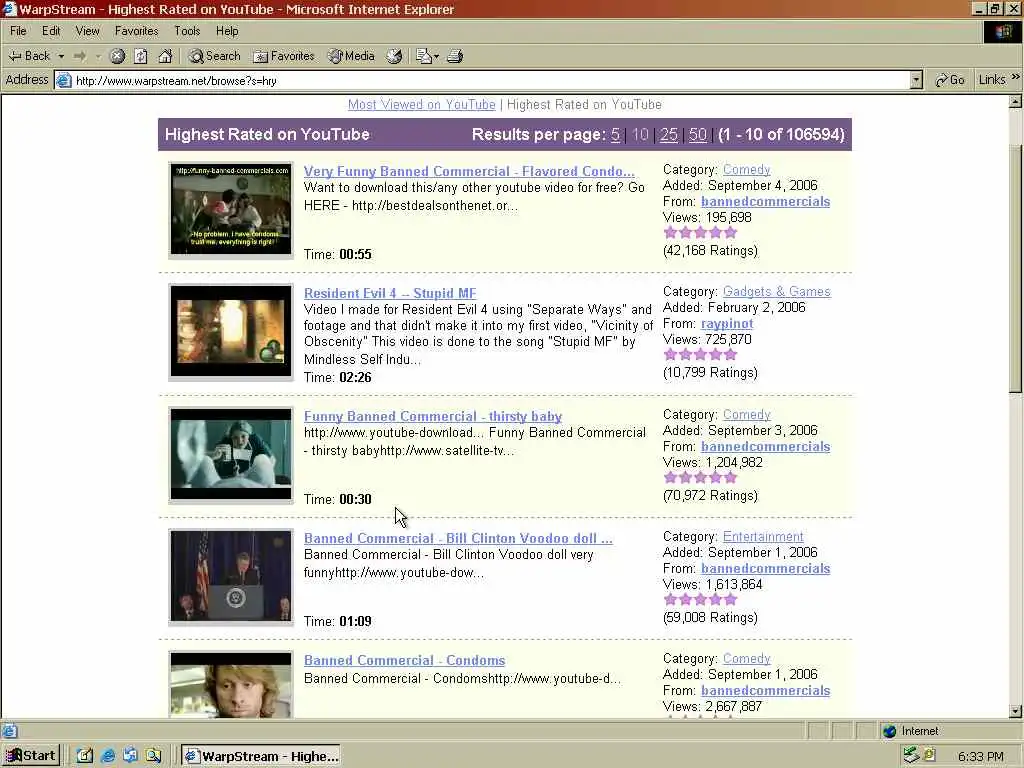Open Very Funny Banned Commercial title link
The height and width of the screenshot is (768, 1024).
[469, 171]
